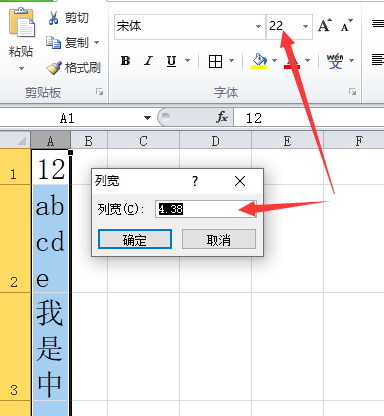Expand the font name dropdown list
This screenshot has height=416, width=384.
click(259, 26)
